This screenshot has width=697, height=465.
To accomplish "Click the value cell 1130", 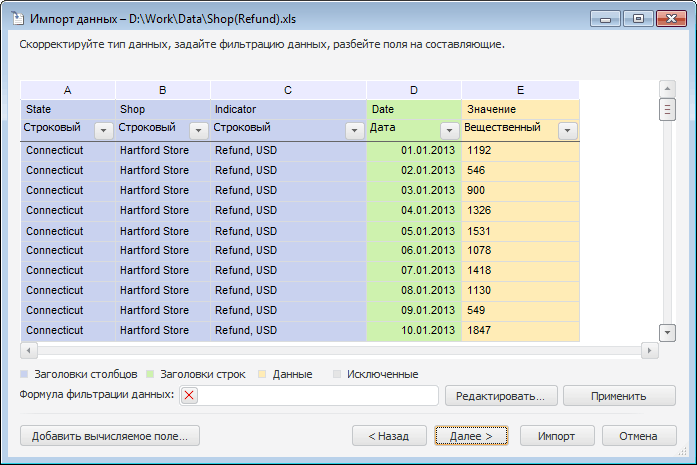I will tap(521, 291).
